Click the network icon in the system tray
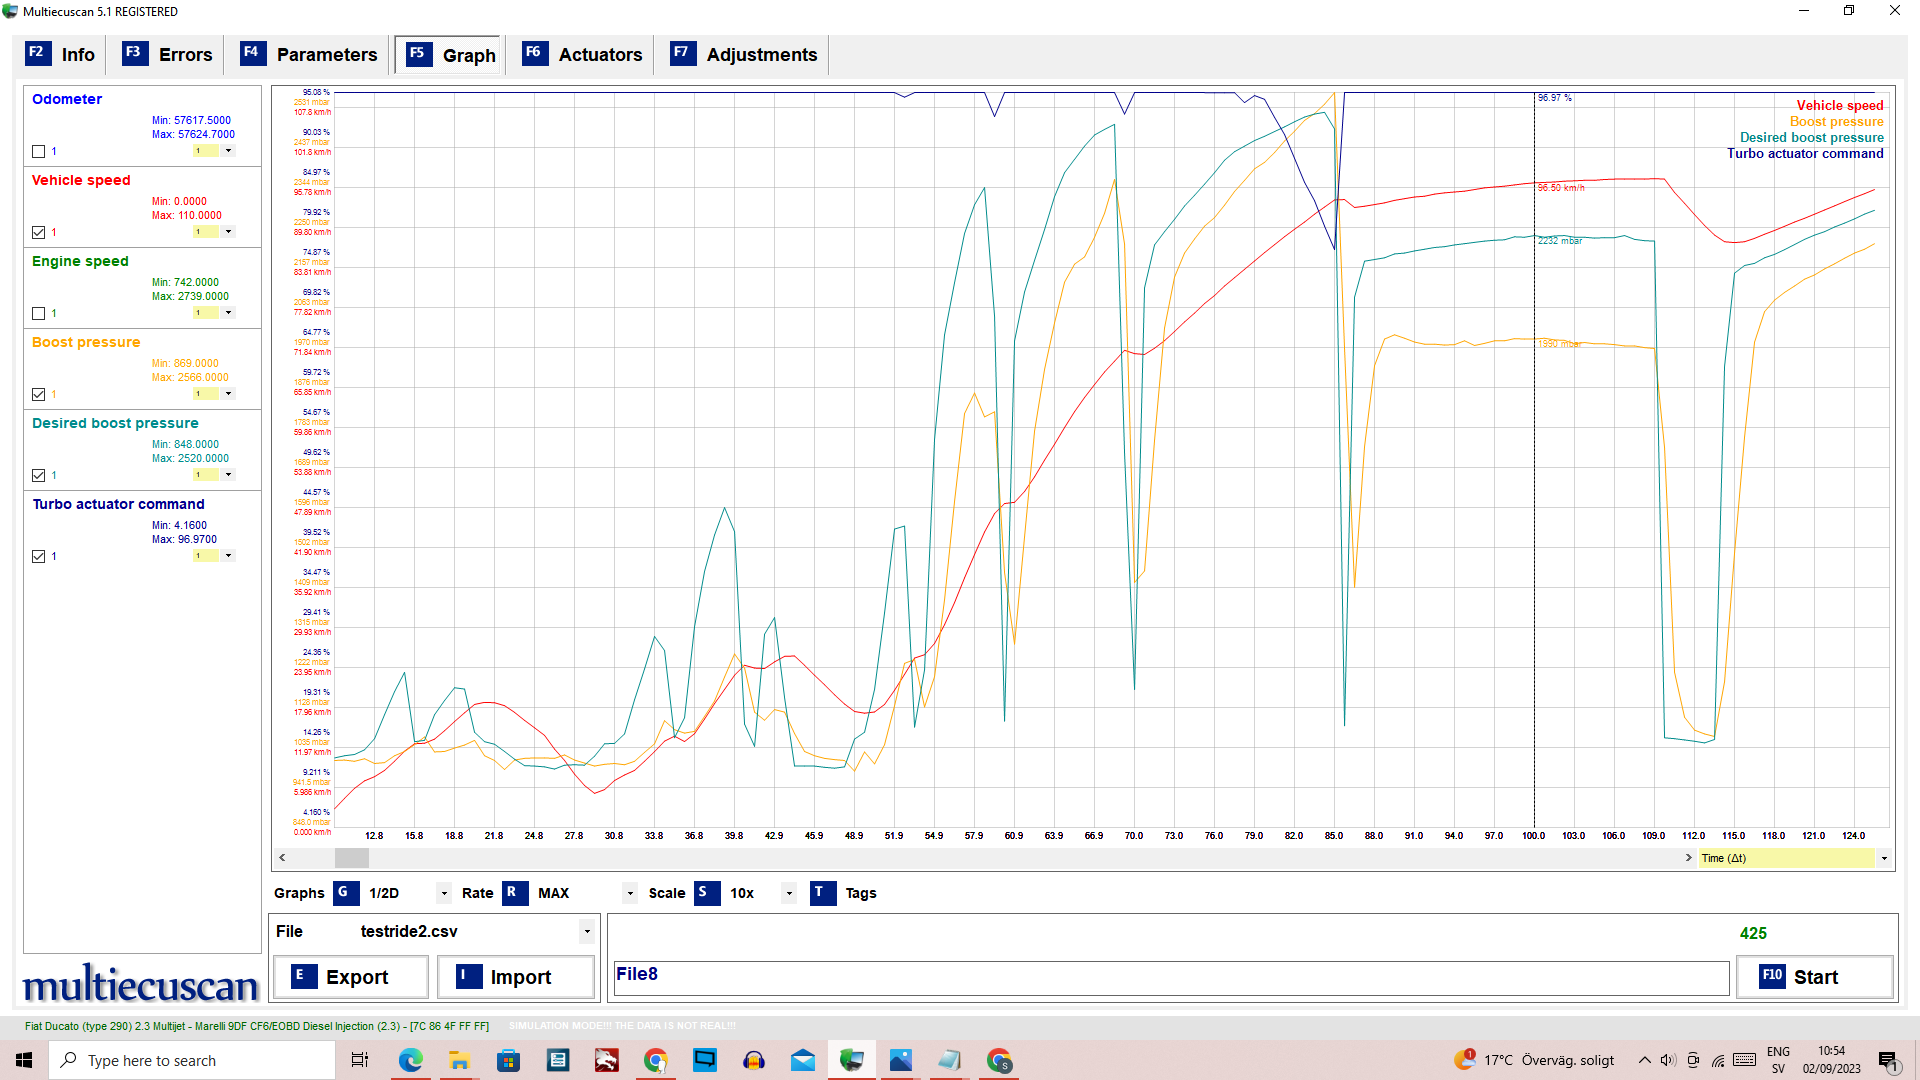This screenshot has height=1080, width=1920. point(1718,1060)
